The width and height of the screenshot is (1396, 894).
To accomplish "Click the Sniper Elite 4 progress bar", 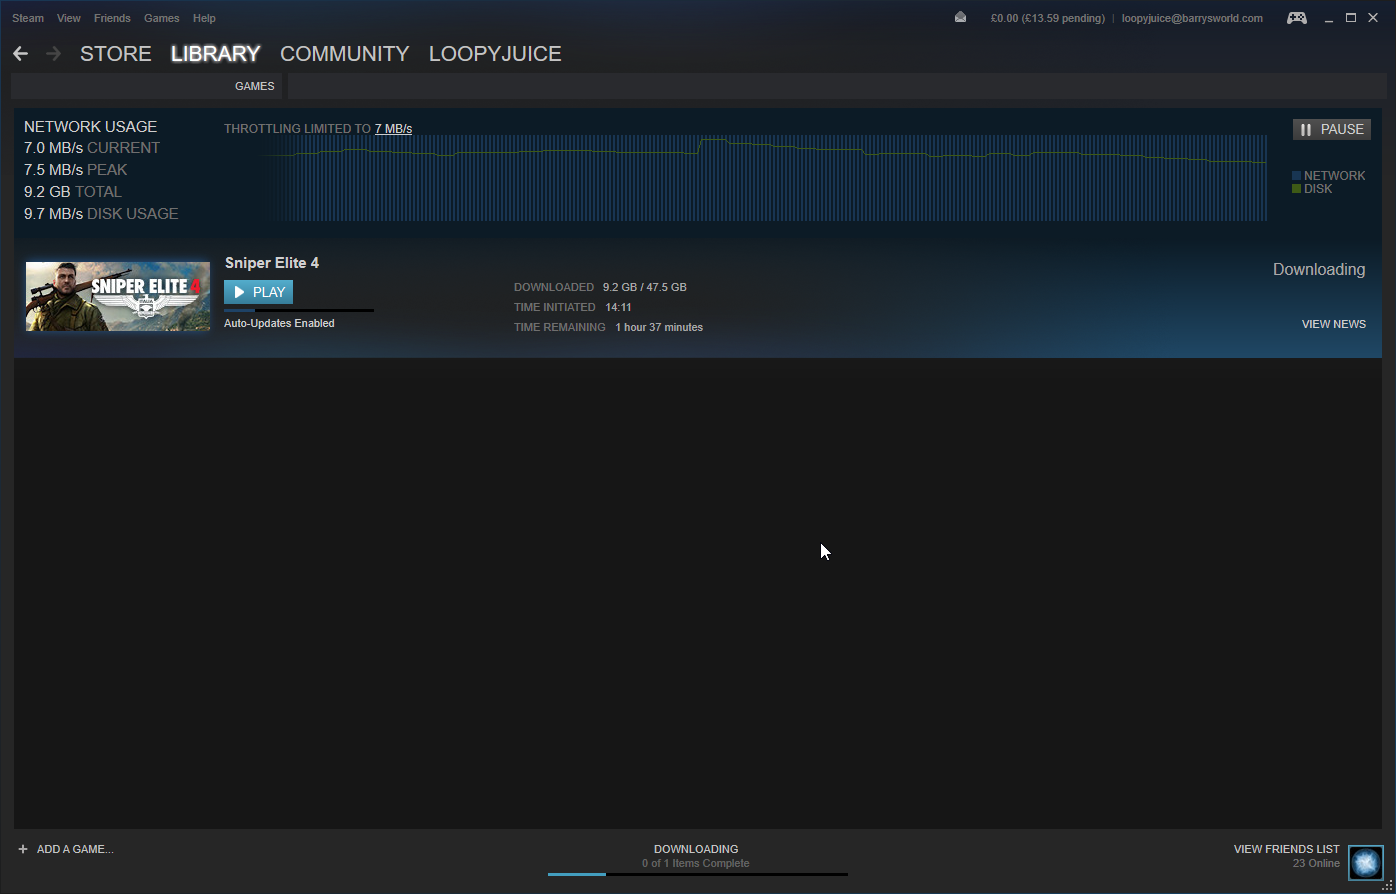I will pyautogui.click(x=299, y=310).
